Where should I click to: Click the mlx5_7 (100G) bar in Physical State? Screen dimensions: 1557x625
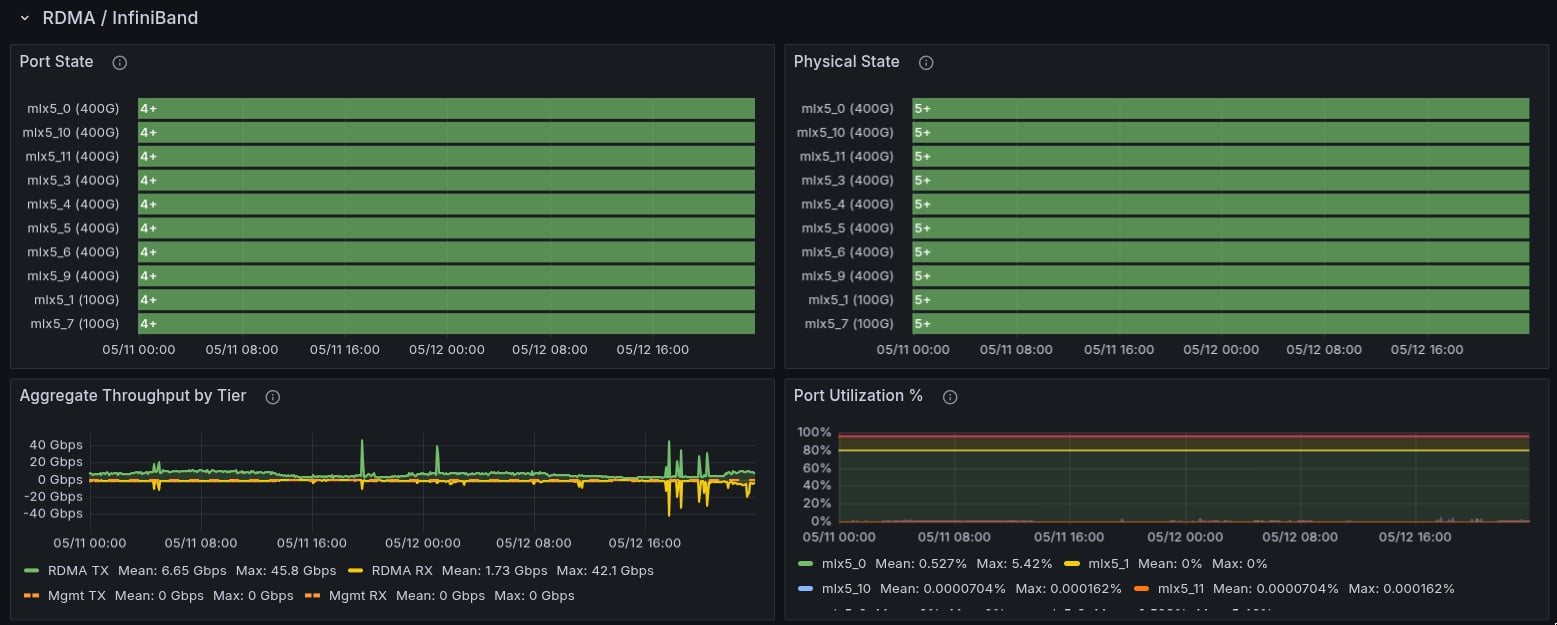[1220, 324]
